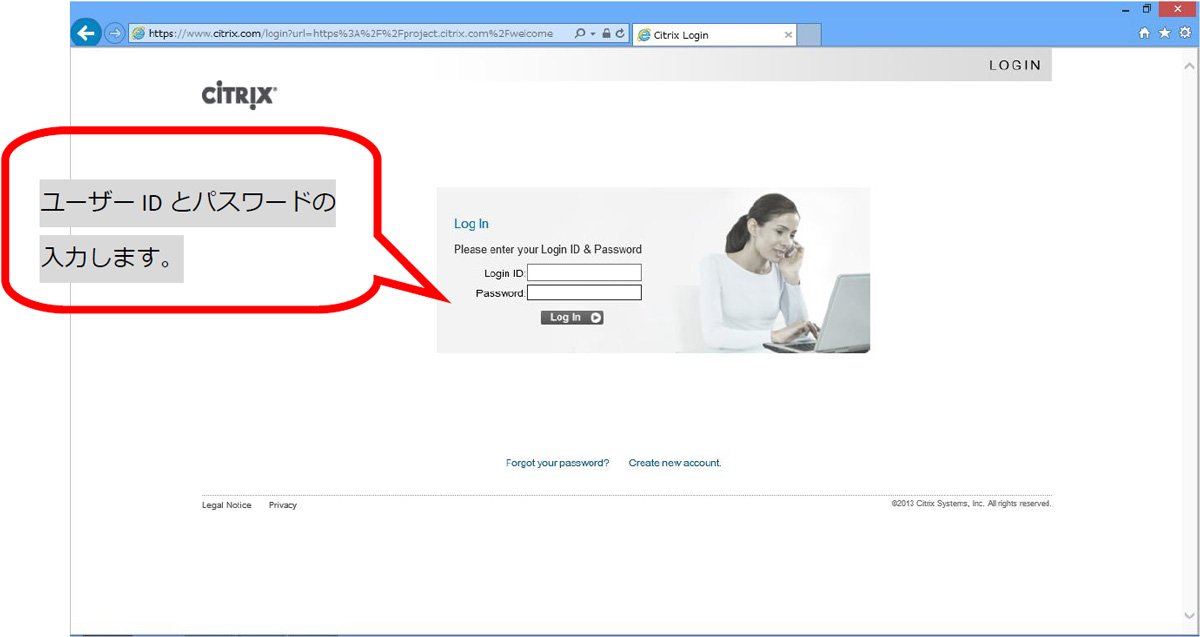Restore the browser window size
Viewport: 1200px width, 637px height.
coord(1147,9)
